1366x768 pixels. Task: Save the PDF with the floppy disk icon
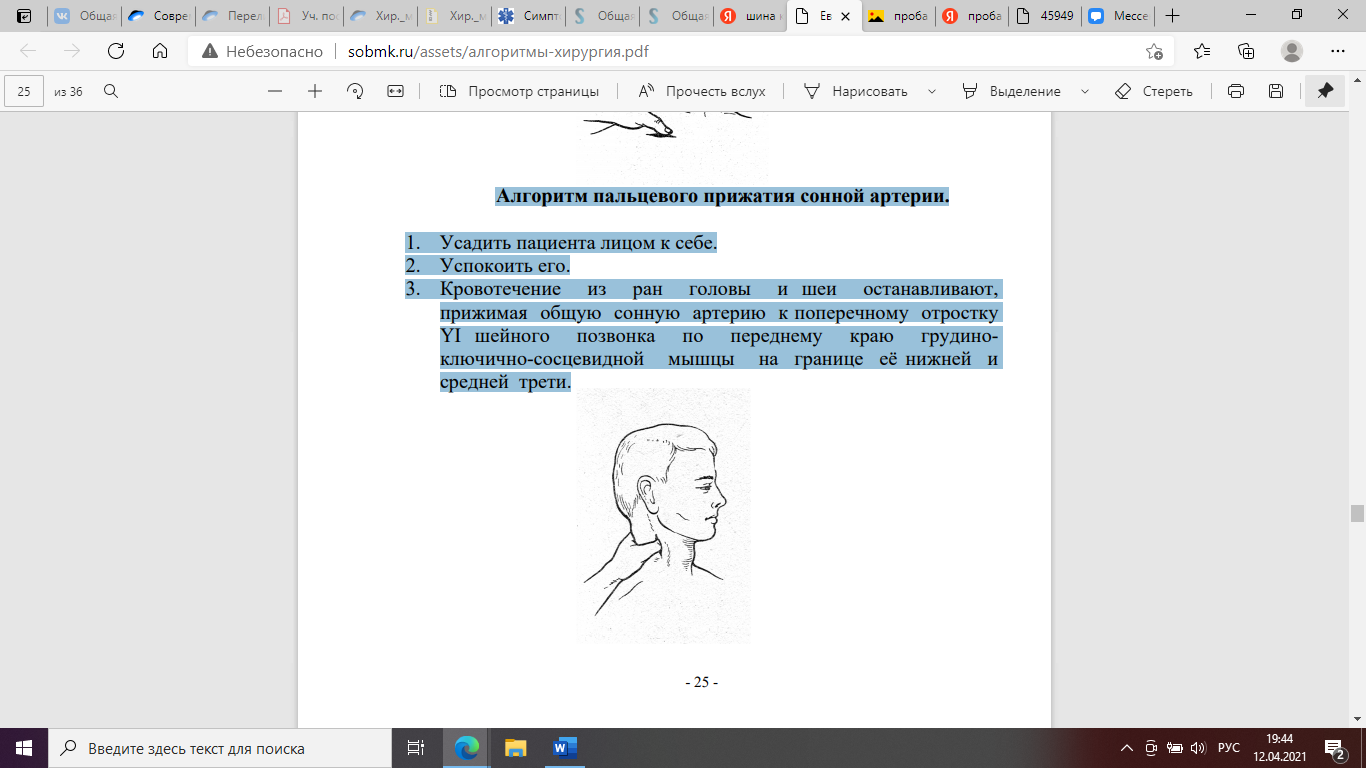coord(1276,91)
